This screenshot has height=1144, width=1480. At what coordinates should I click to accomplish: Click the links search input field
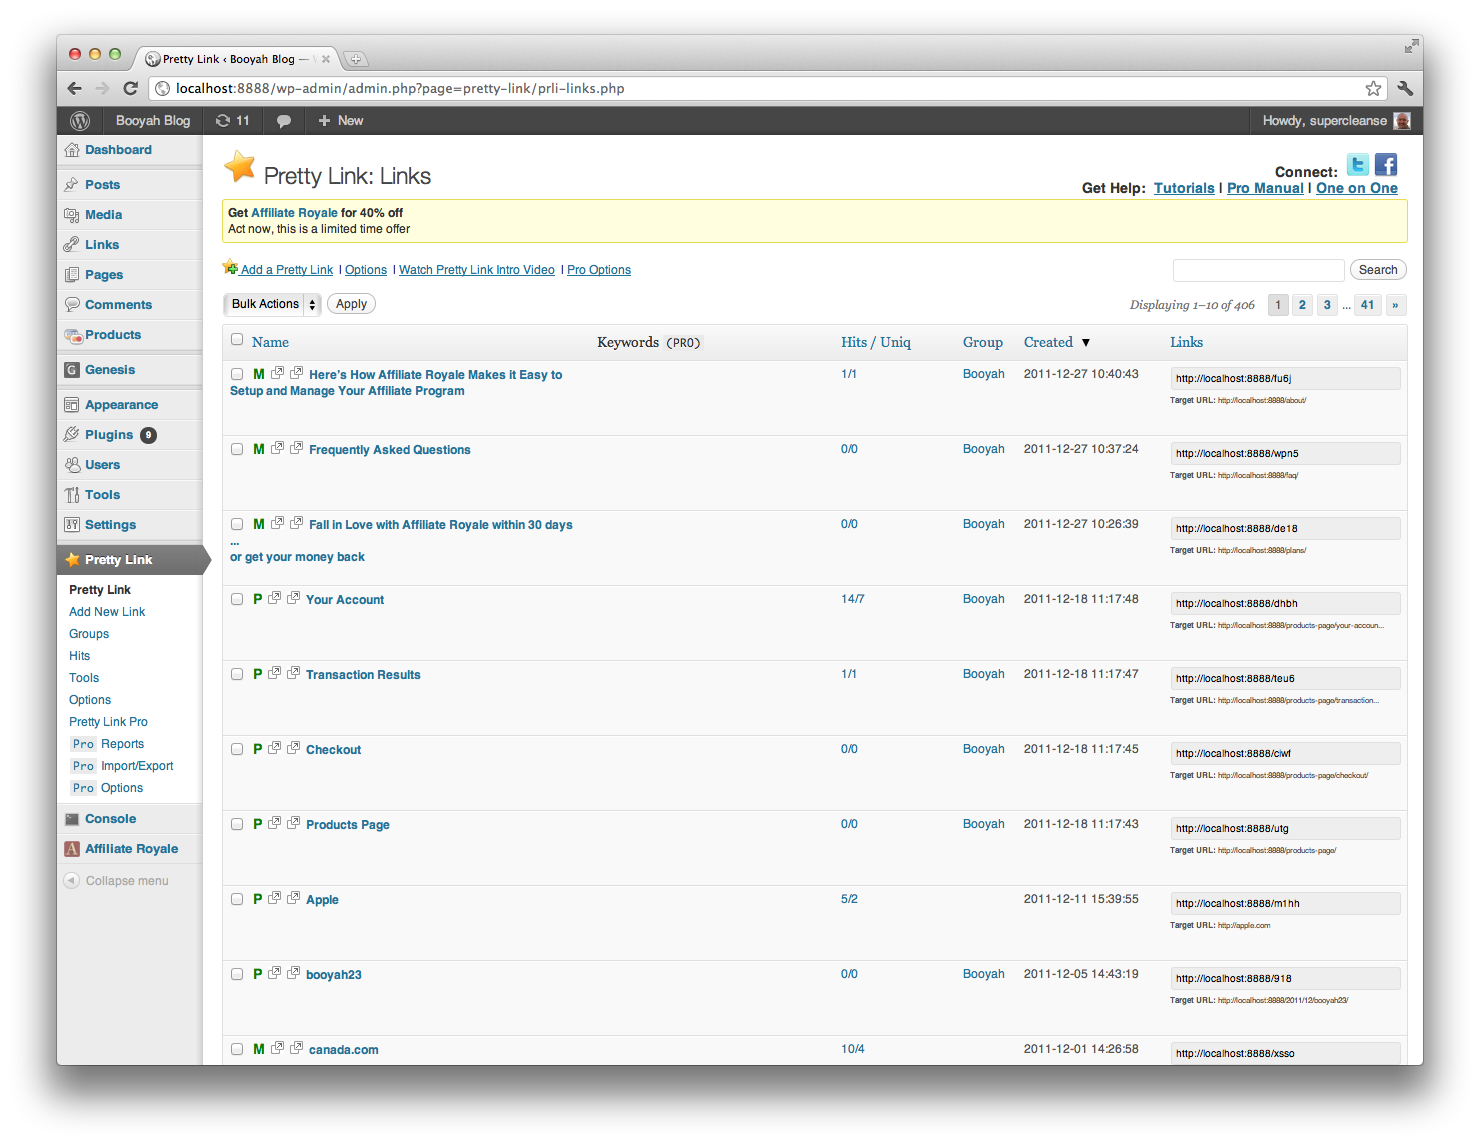click(x=1258, y=270)
